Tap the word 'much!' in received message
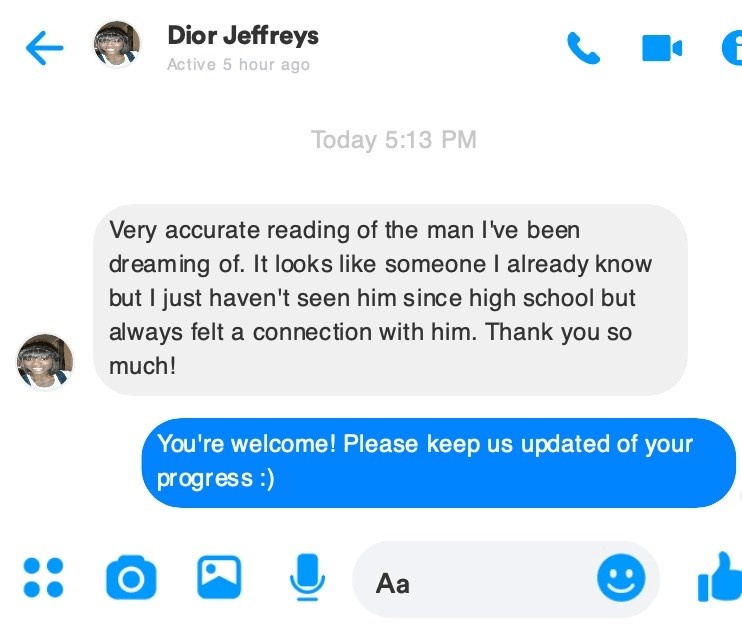 coord(142,366)
